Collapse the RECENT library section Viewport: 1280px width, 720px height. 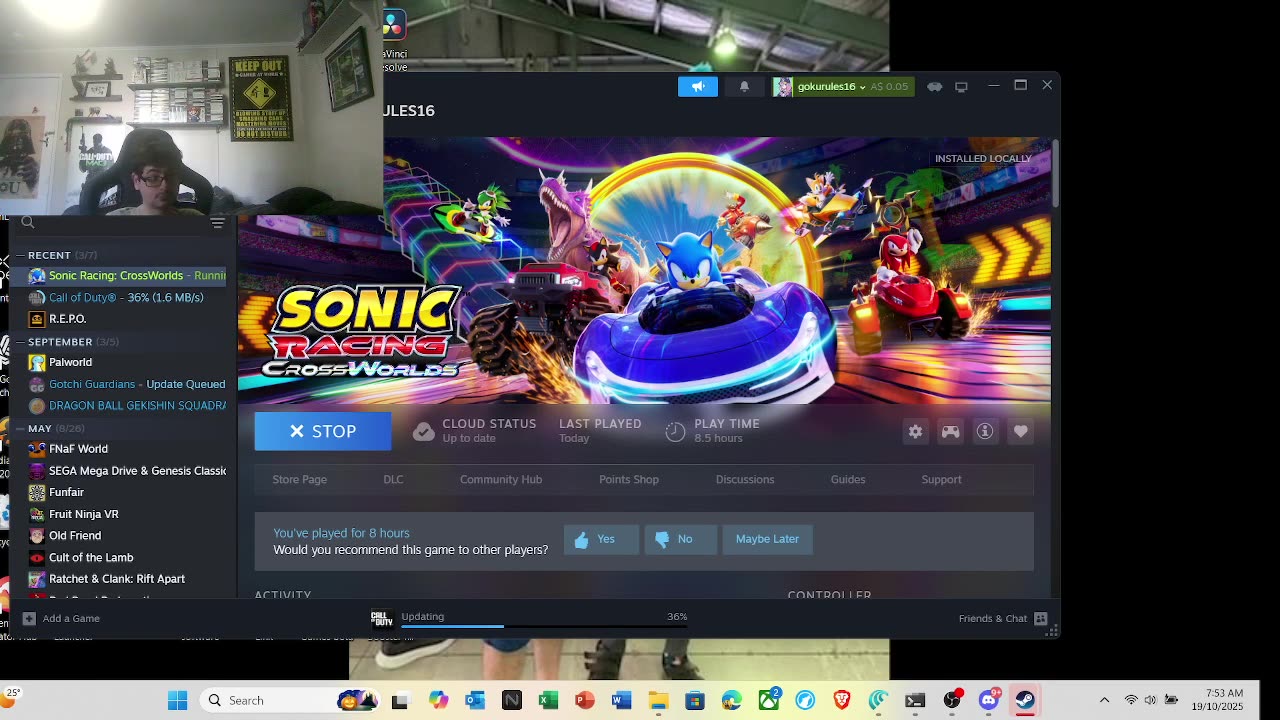point(20,255)
